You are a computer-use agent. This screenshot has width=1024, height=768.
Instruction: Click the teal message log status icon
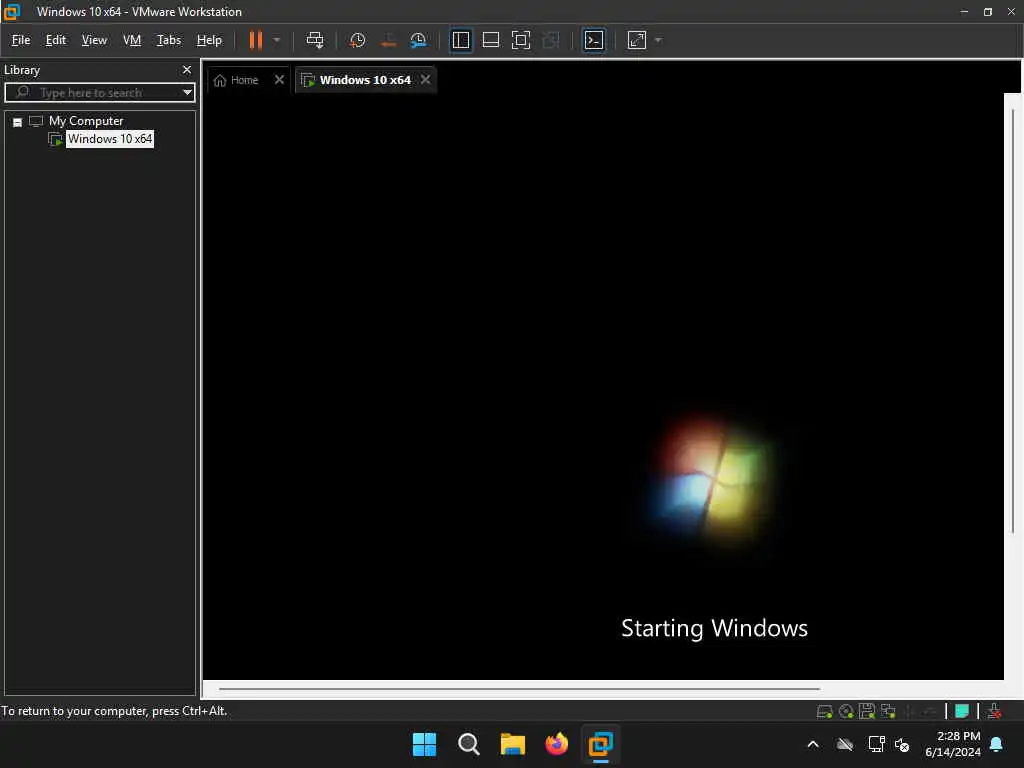click(x=962, y=711)
